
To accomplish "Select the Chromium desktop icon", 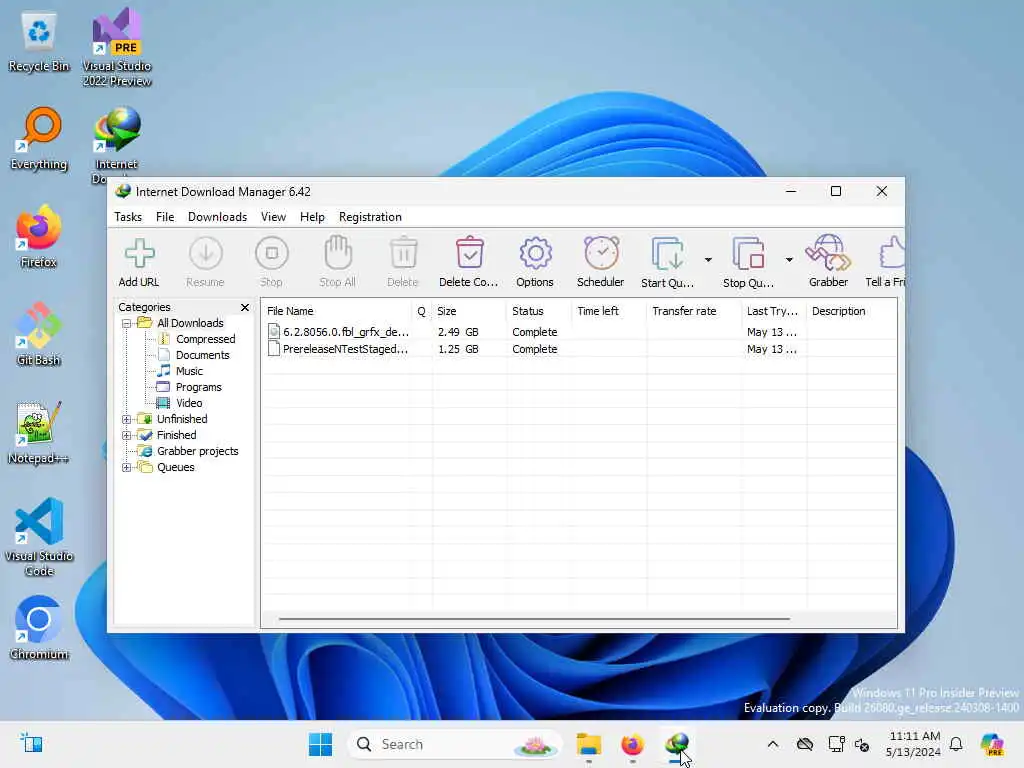I will click(39, 628).
